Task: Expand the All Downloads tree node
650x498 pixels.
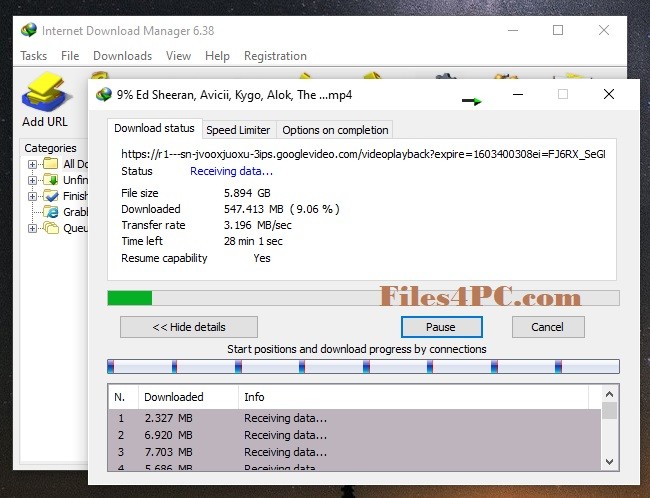Action: click(x=32, y=164)
